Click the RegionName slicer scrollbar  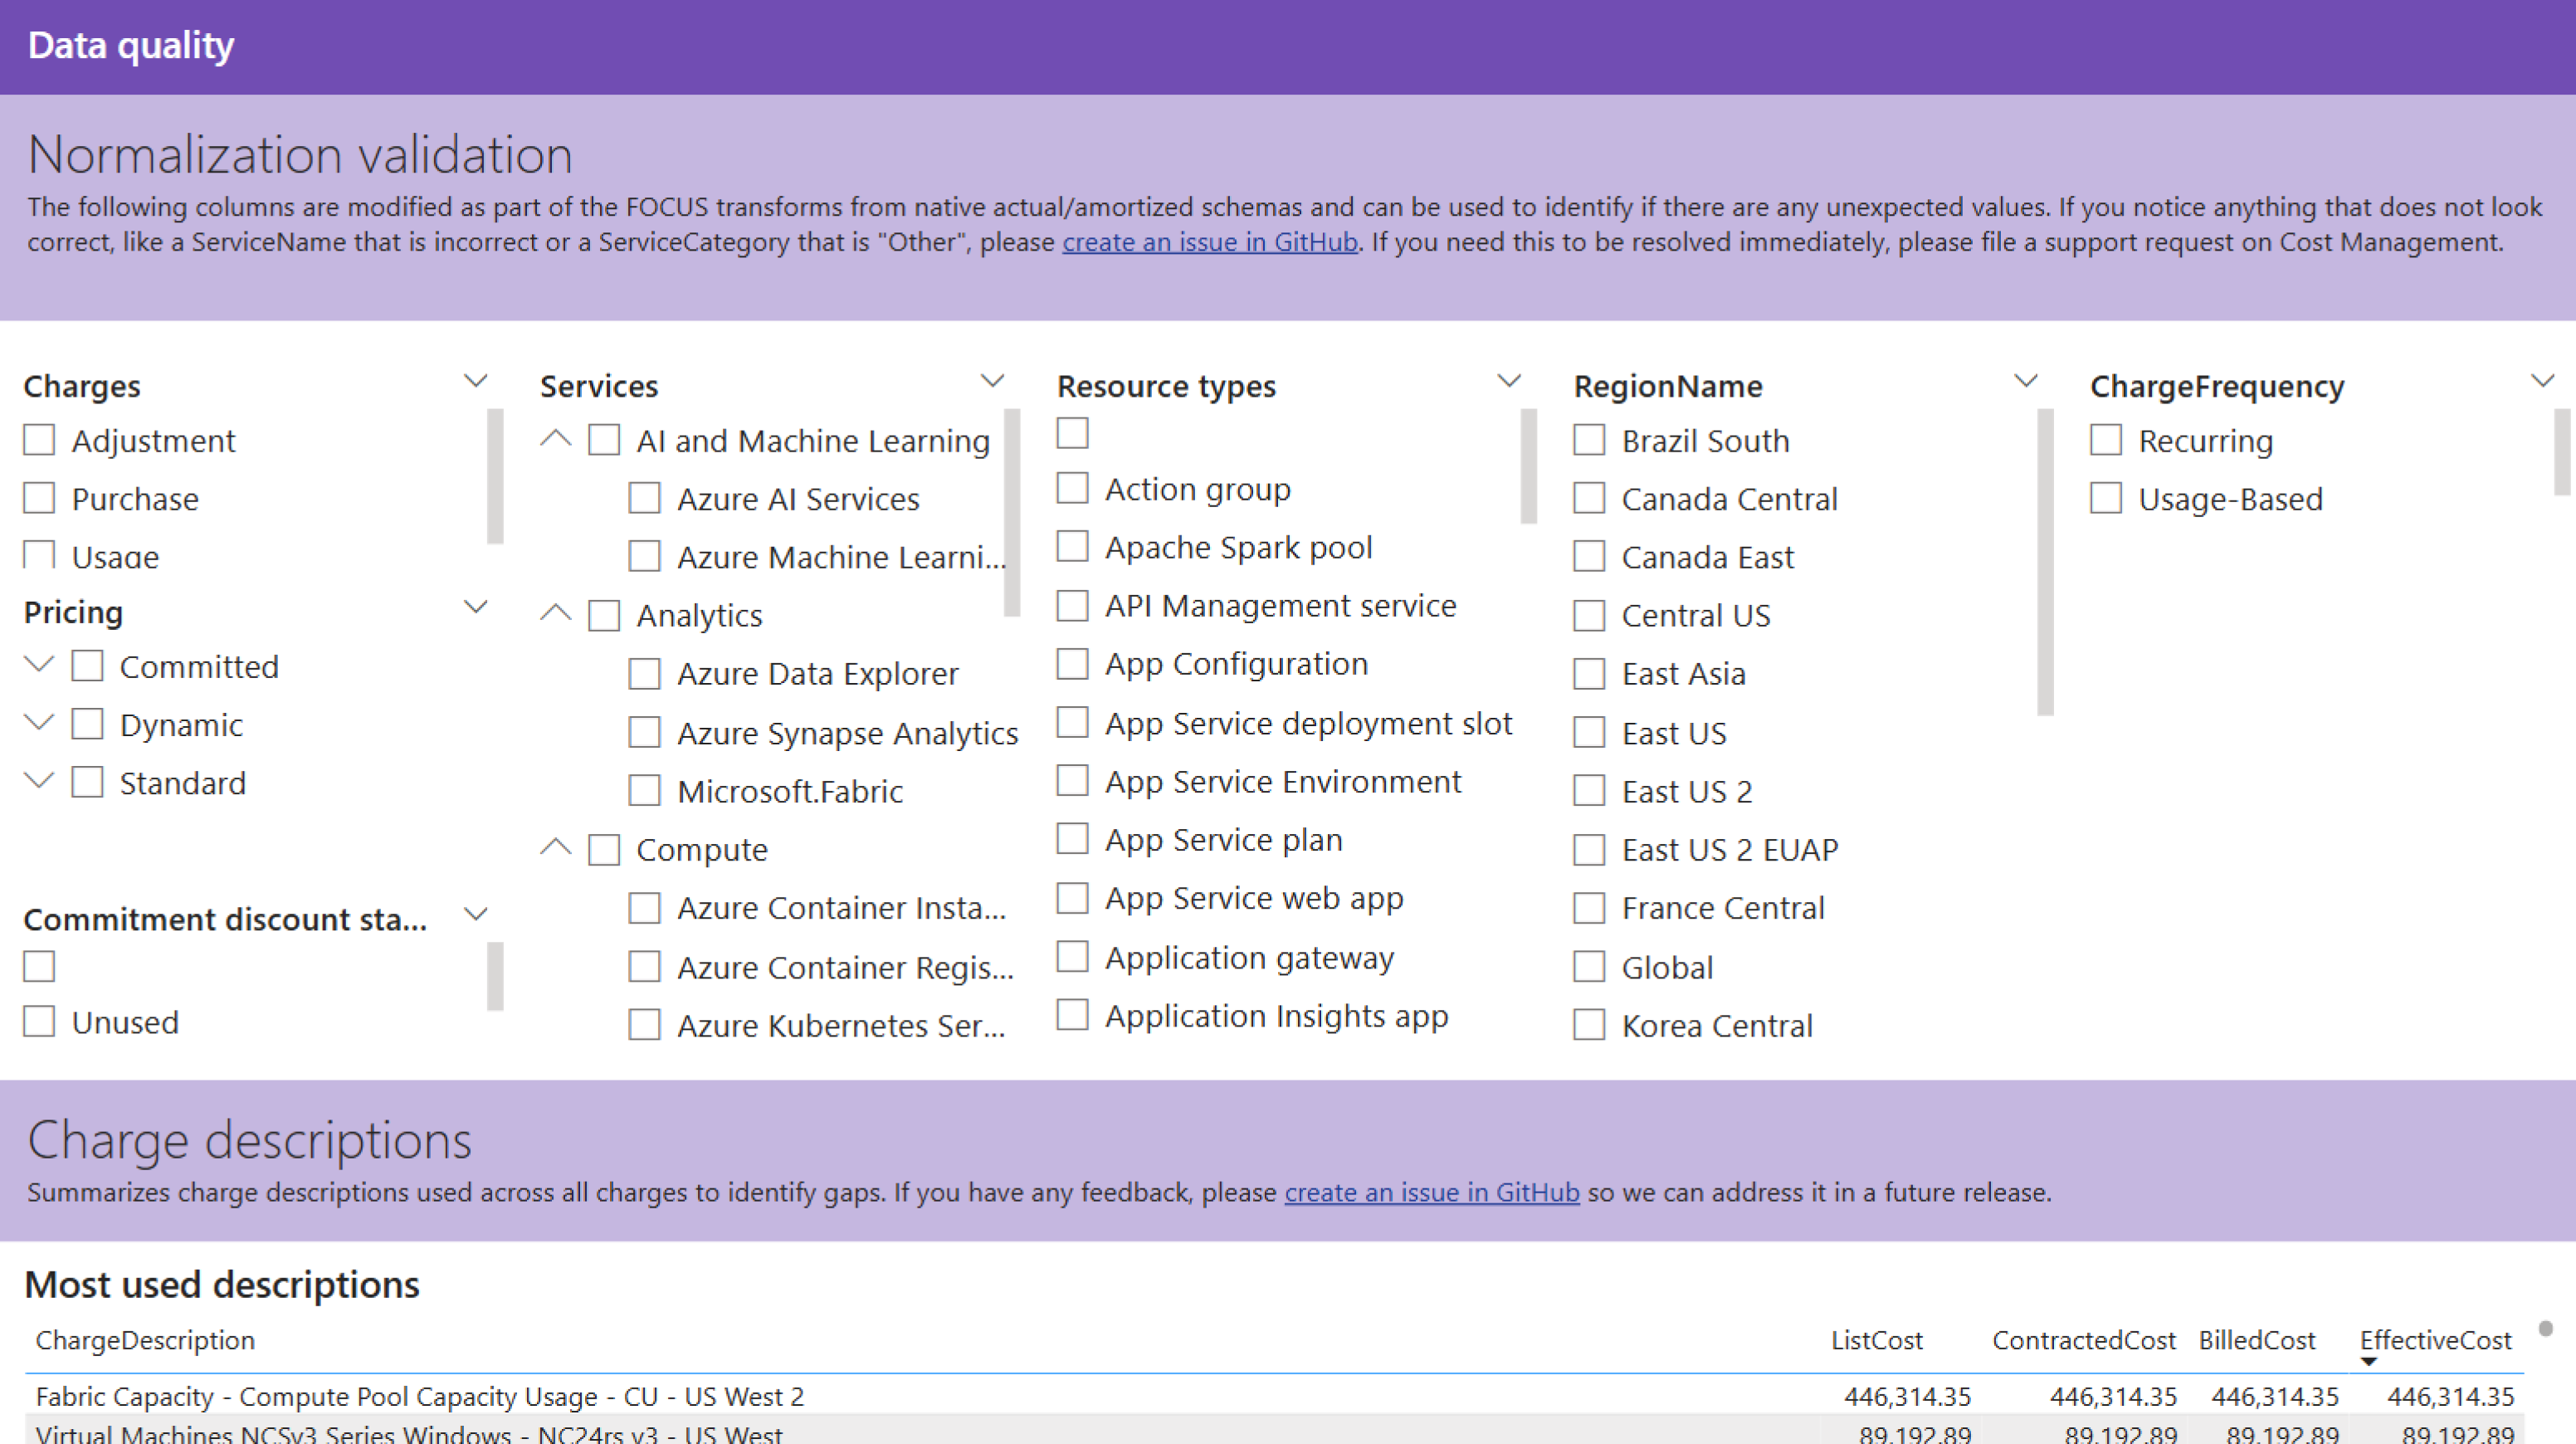2045,560
